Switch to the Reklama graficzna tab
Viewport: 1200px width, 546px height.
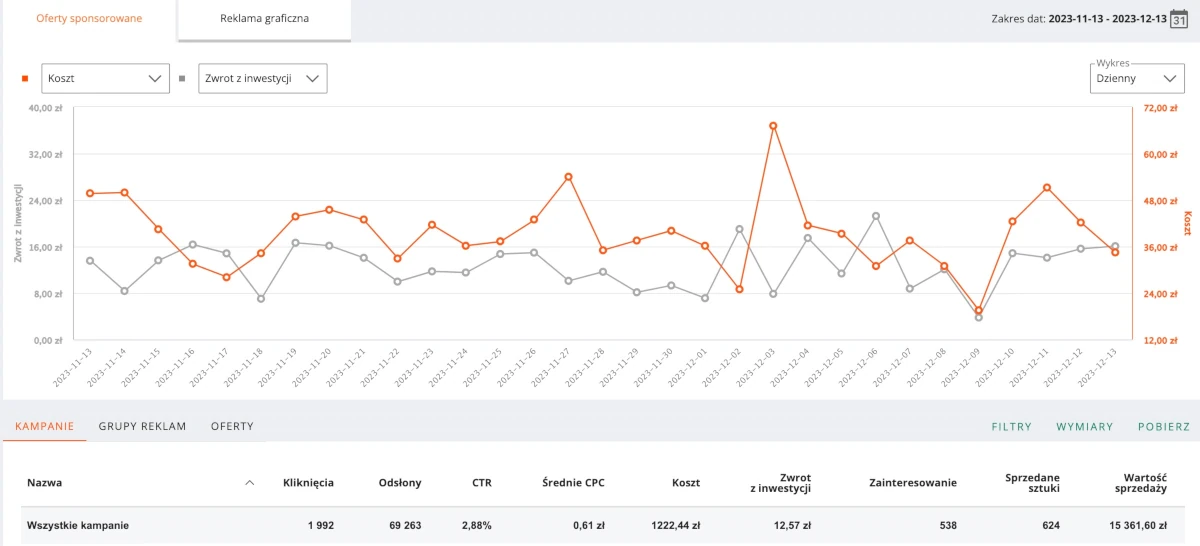tap(265, 19)
